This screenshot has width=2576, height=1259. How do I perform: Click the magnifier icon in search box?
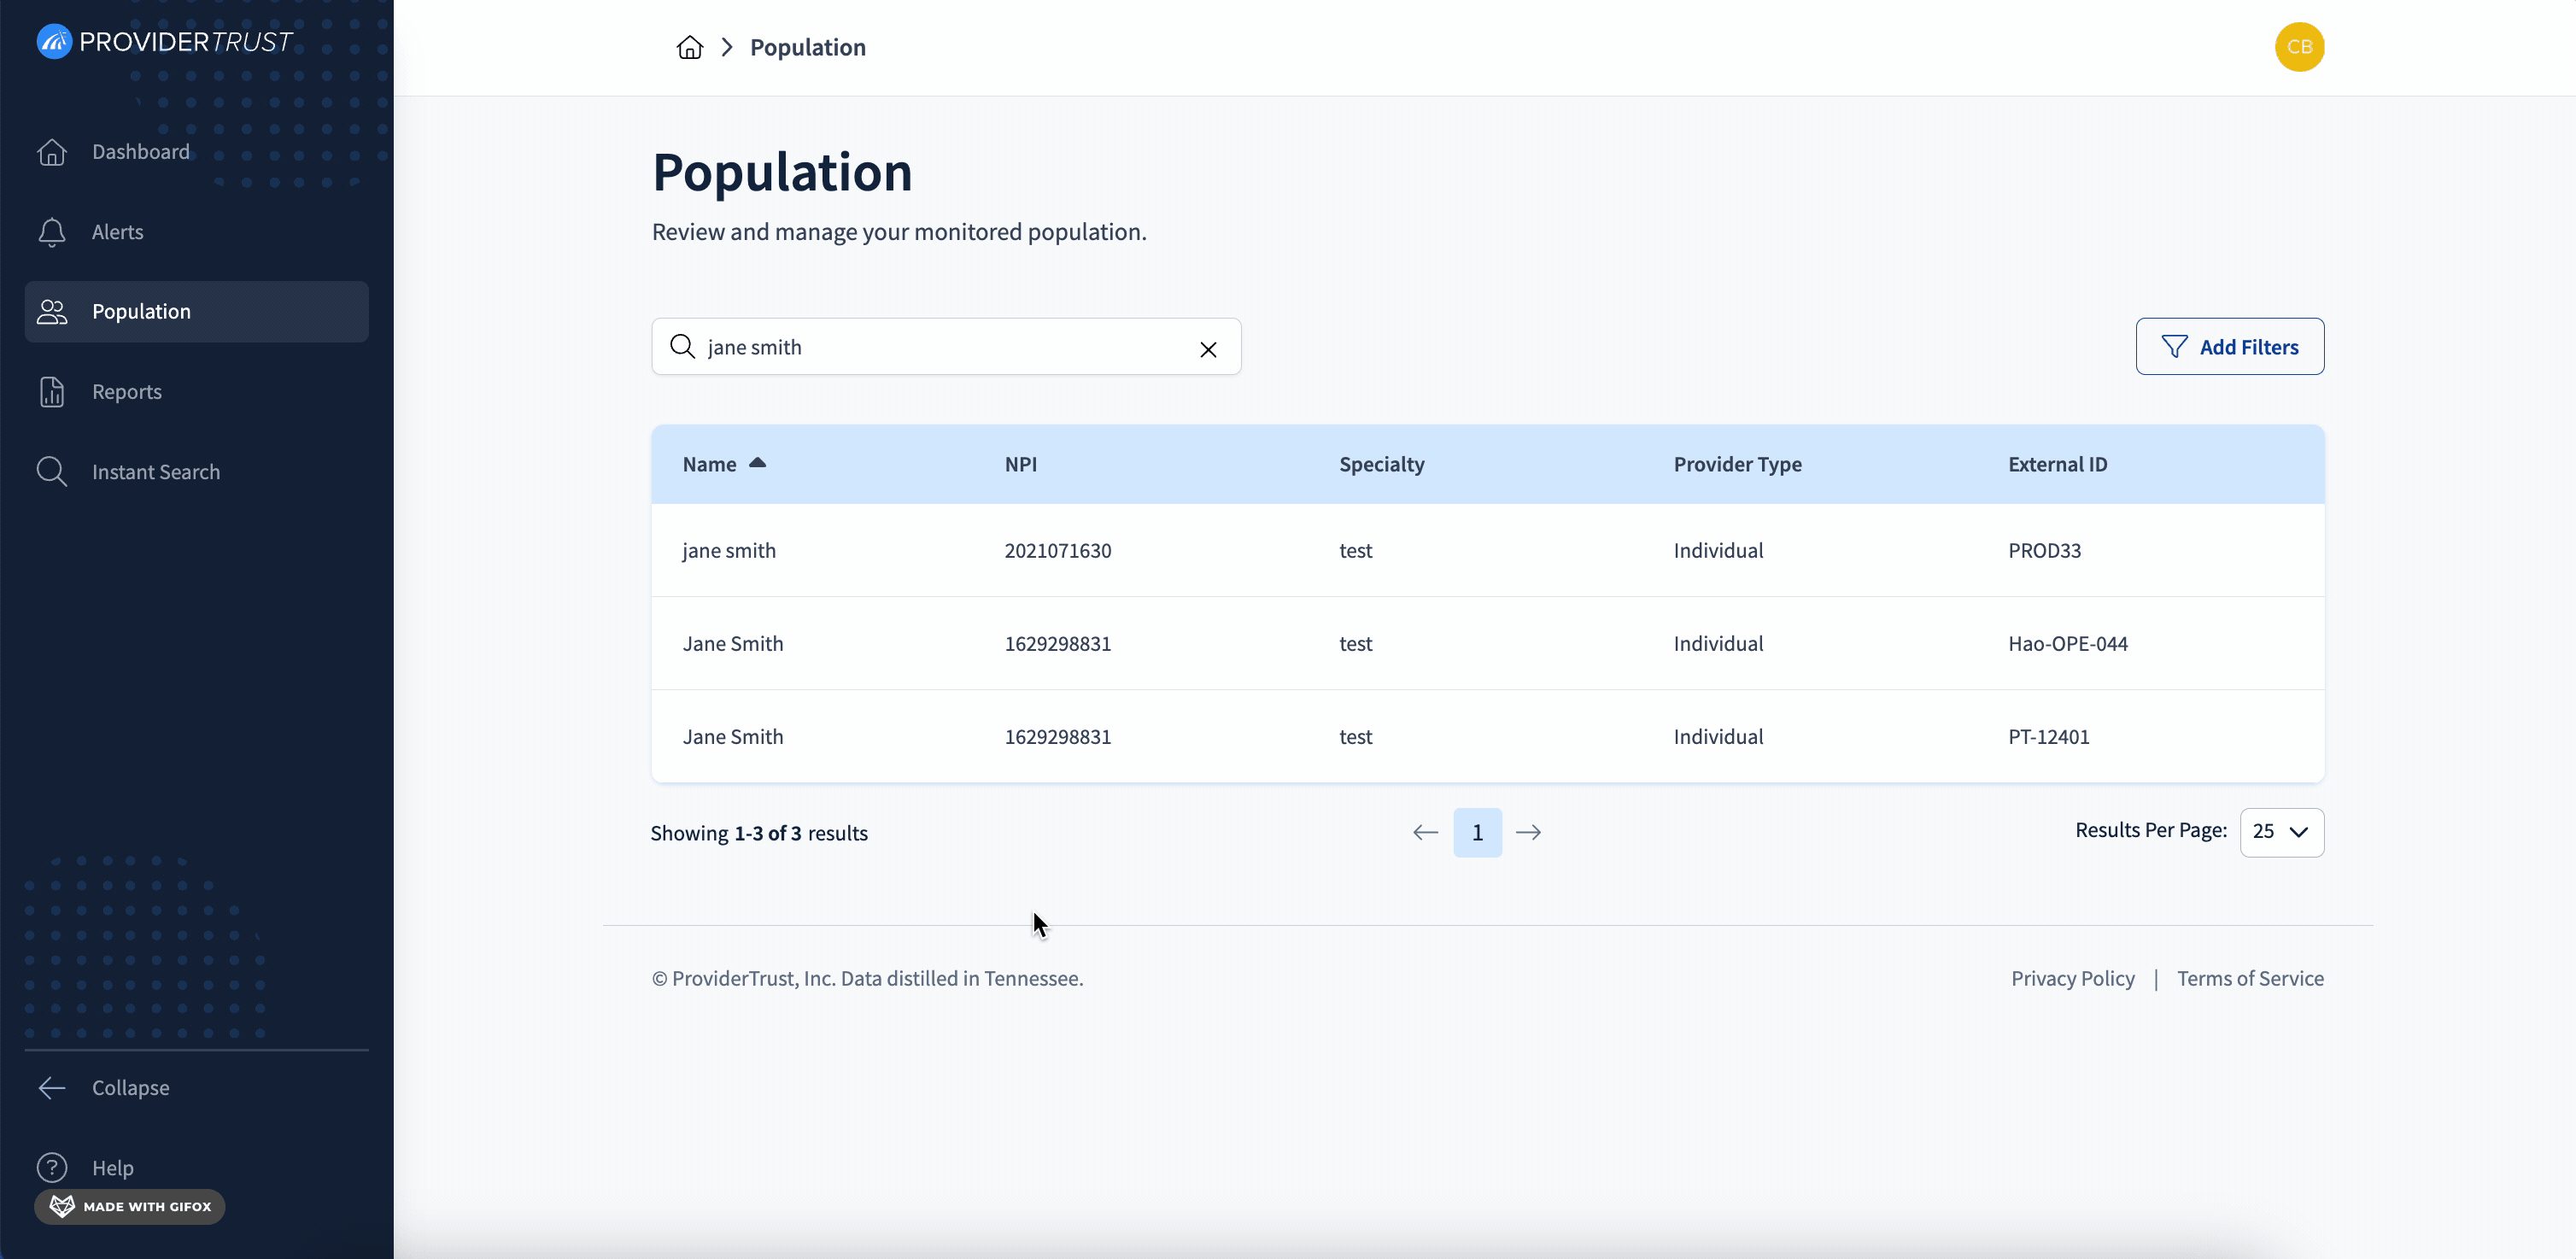(682, 346)
